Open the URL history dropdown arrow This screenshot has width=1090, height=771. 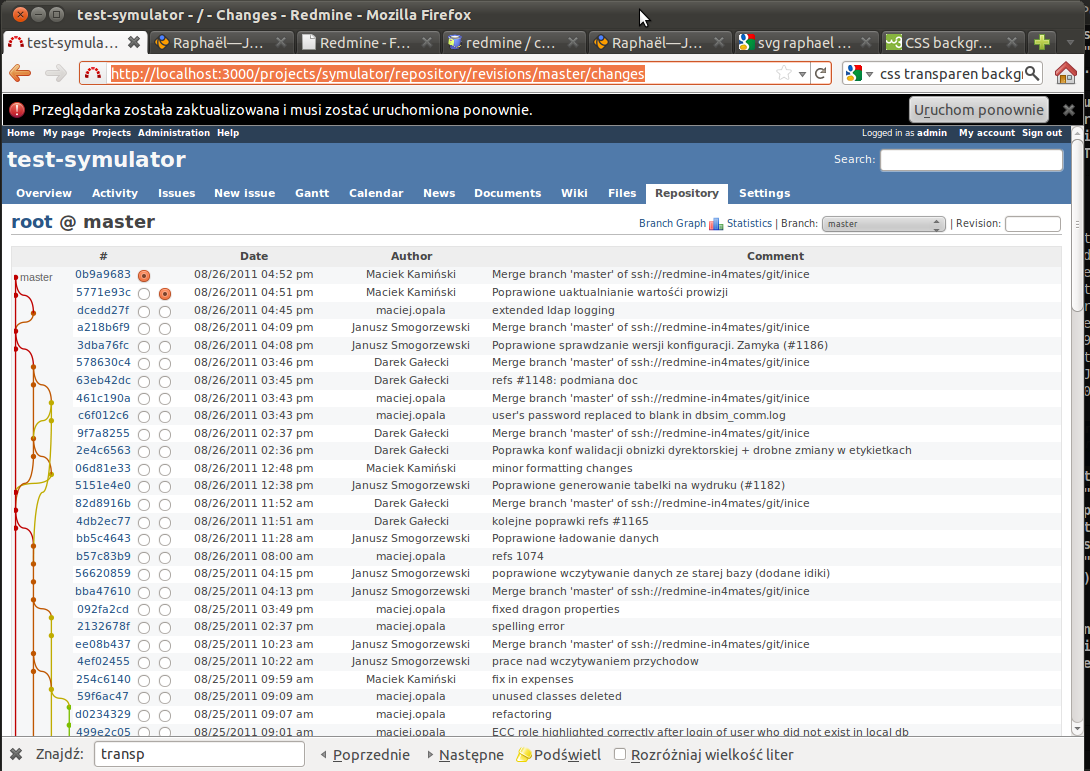coord(802,74)
